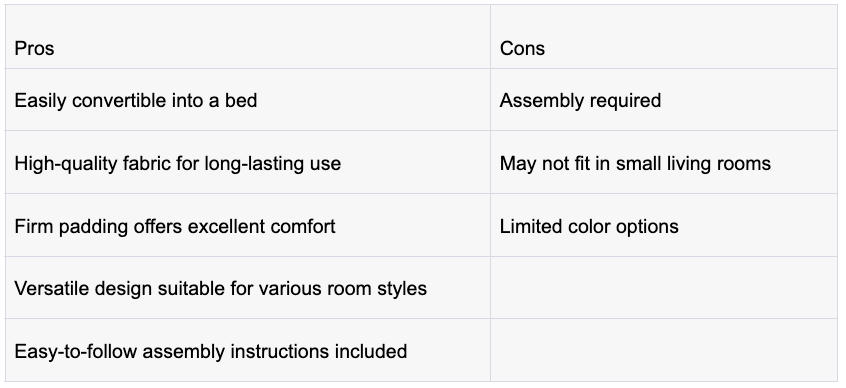The image size is (846, 388).
Task: Select 'Easily convertible into a bed' cell
Action: point(248,100)
